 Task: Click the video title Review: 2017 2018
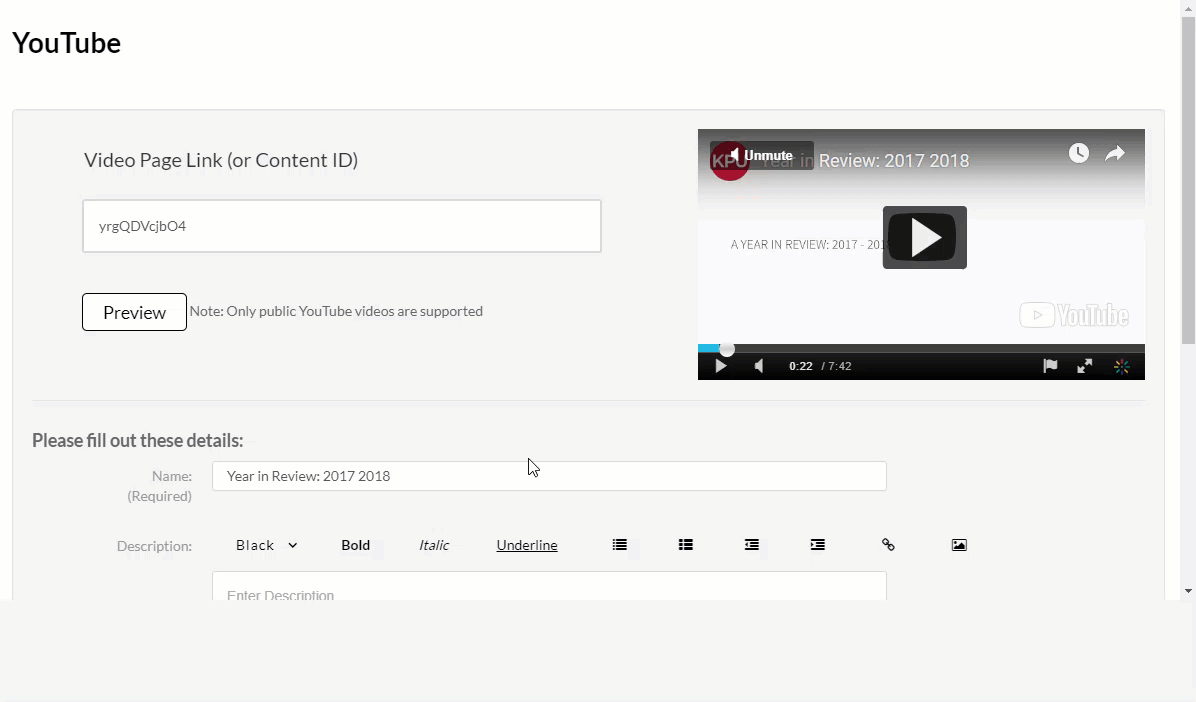click(x=893, y=161)
